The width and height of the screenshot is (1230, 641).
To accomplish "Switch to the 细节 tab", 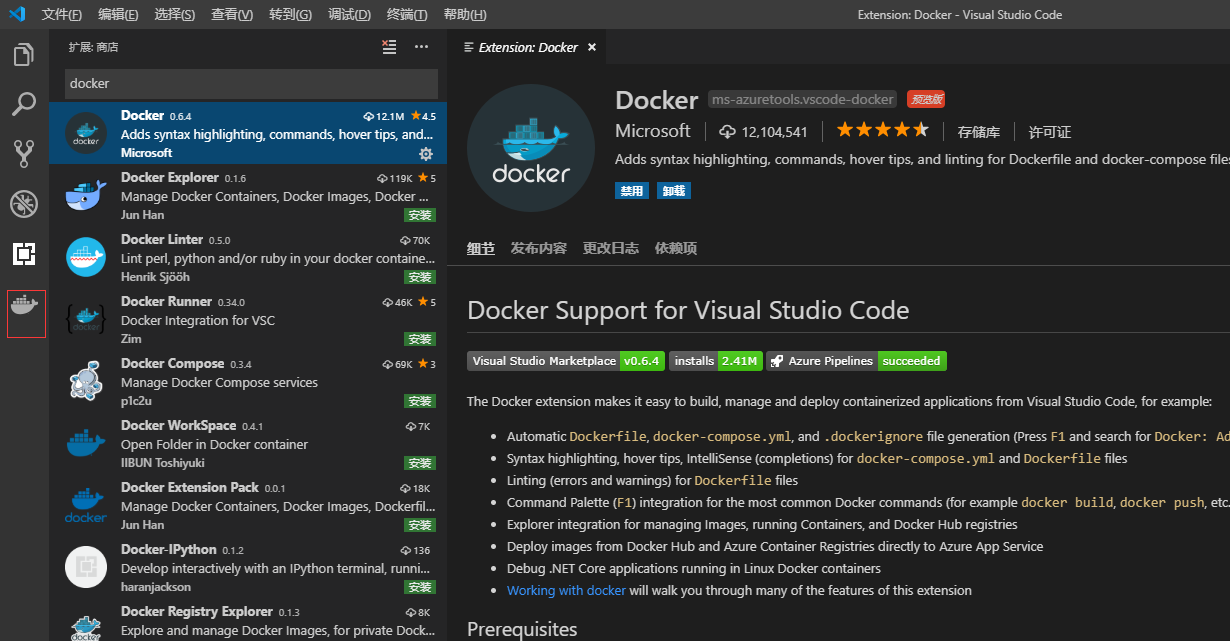I will (x=480, y=248).
